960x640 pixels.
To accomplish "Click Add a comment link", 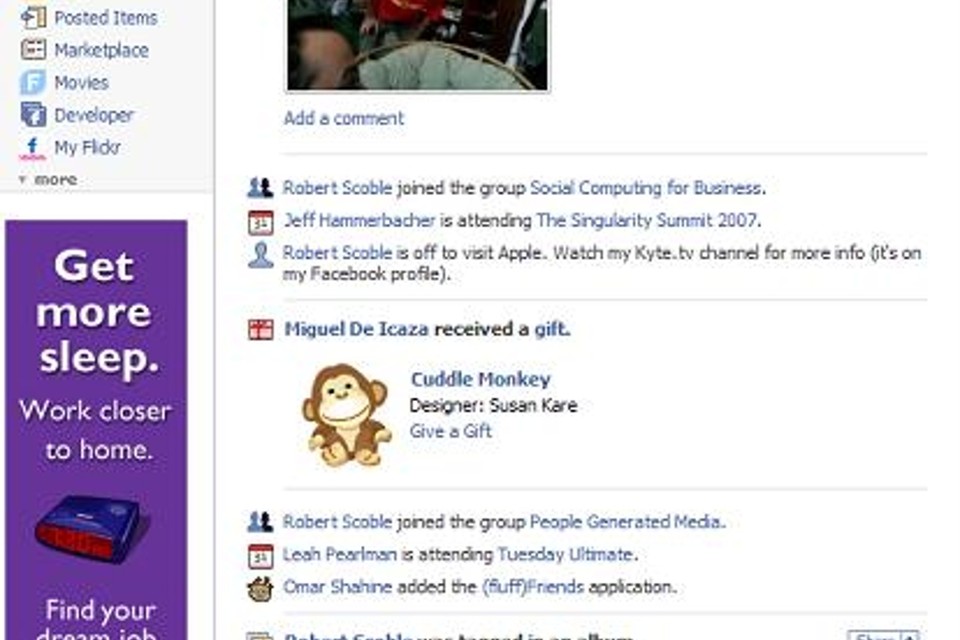I will 343,118.
